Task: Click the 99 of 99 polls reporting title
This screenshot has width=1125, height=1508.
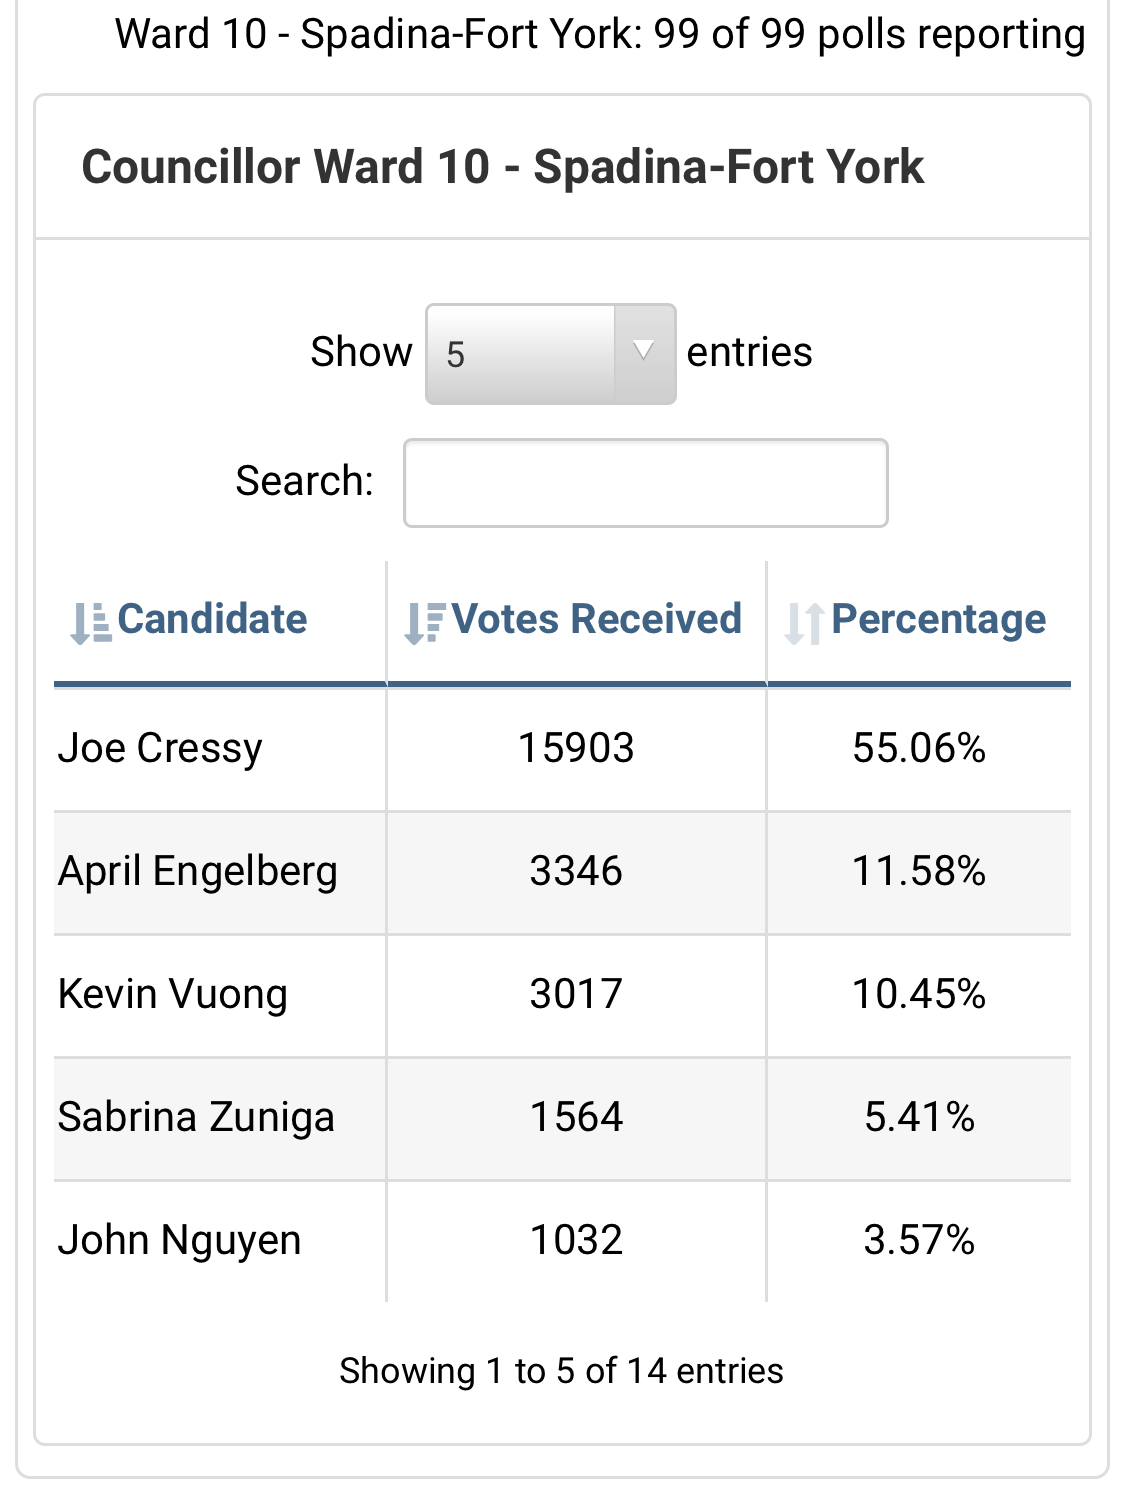Action: tap(600, 35)
